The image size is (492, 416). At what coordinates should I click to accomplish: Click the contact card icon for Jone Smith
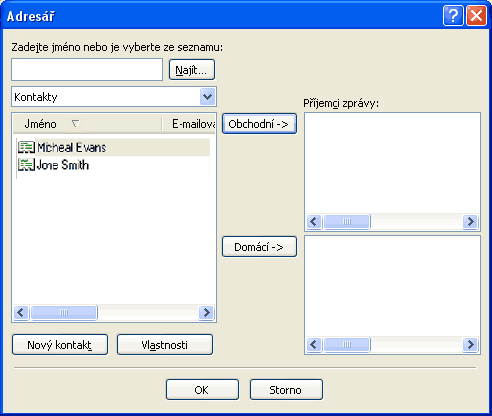pyautogui.click(x=26, y=165)
